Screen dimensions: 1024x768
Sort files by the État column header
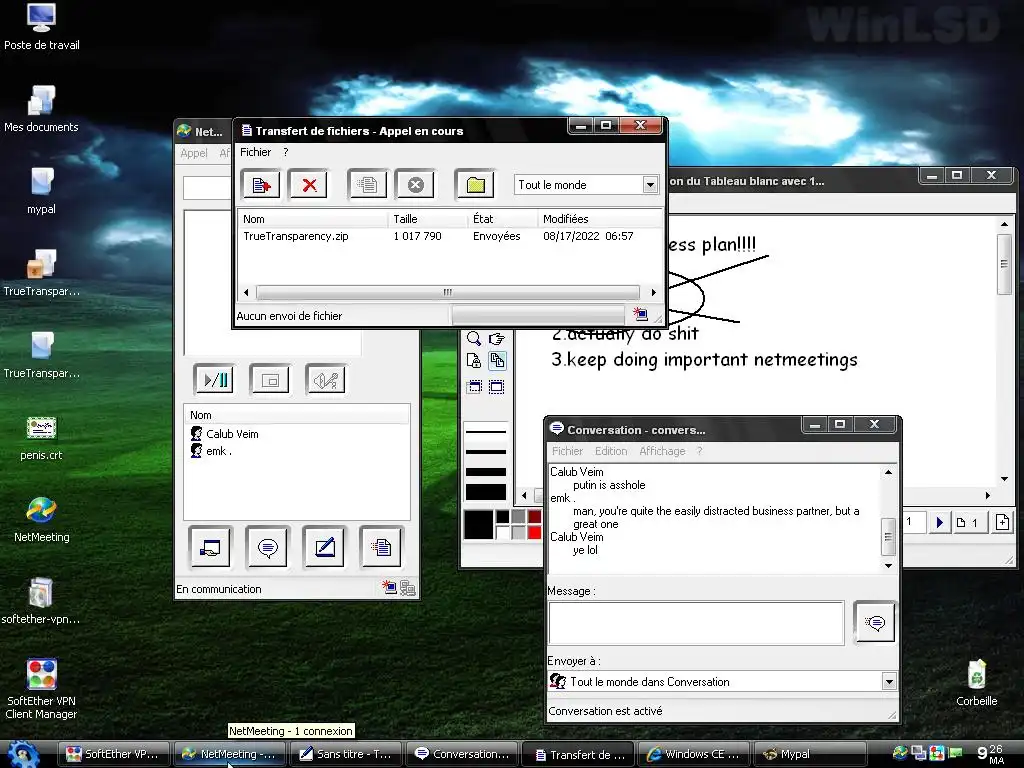[x=502, y=219]
